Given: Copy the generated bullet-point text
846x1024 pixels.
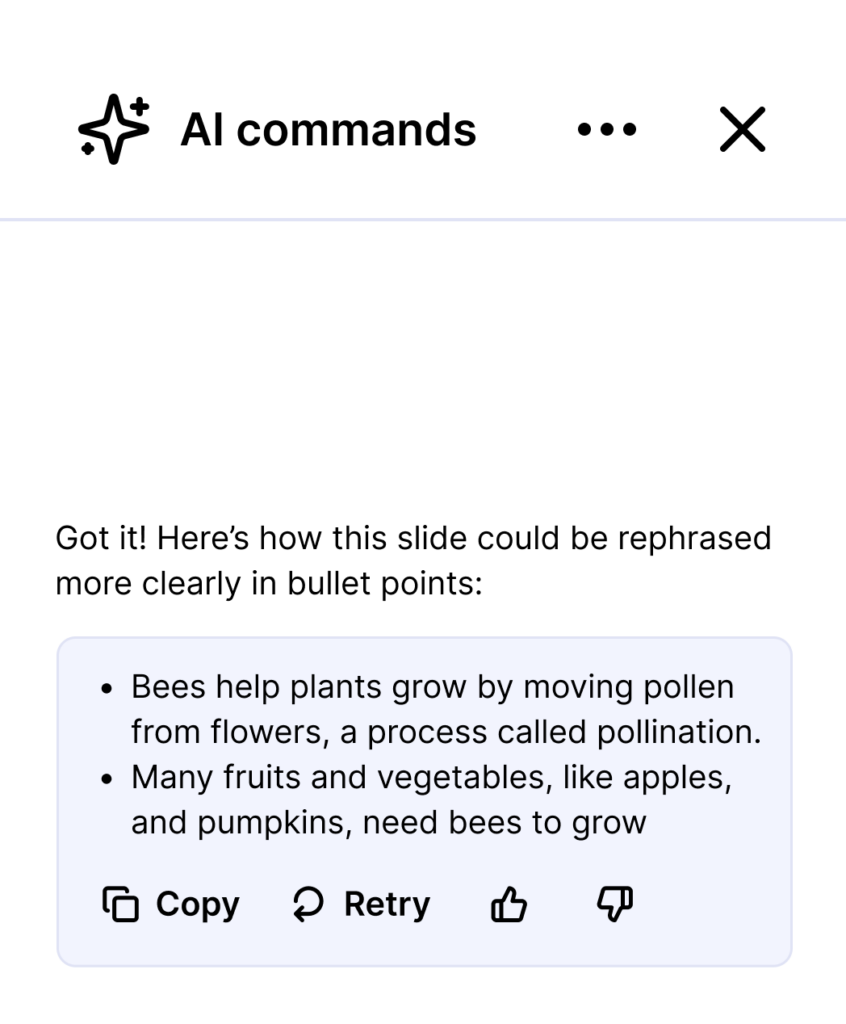Looking at the screenshot, I should click(x=170, y=903).
